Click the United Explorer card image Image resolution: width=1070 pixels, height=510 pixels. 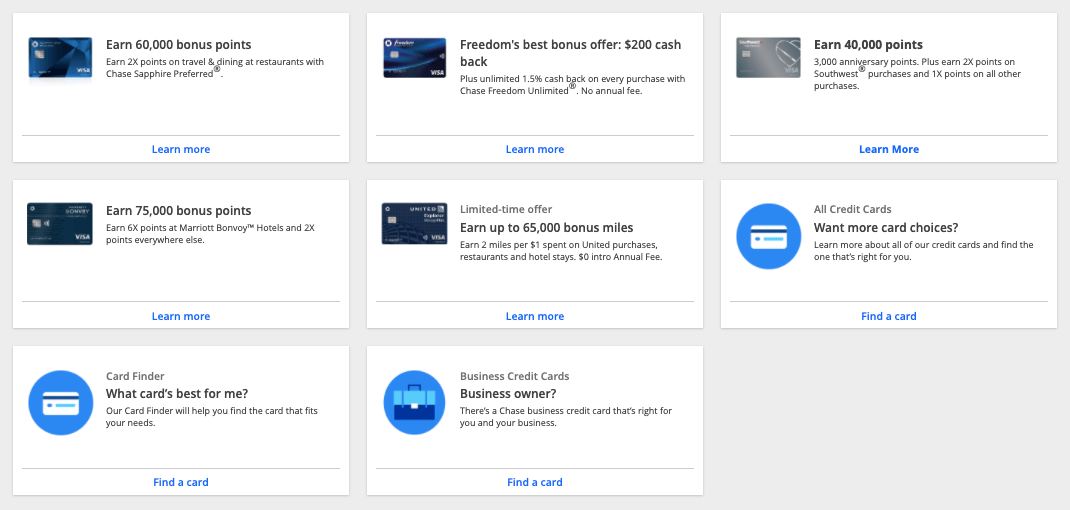[414, 224]
